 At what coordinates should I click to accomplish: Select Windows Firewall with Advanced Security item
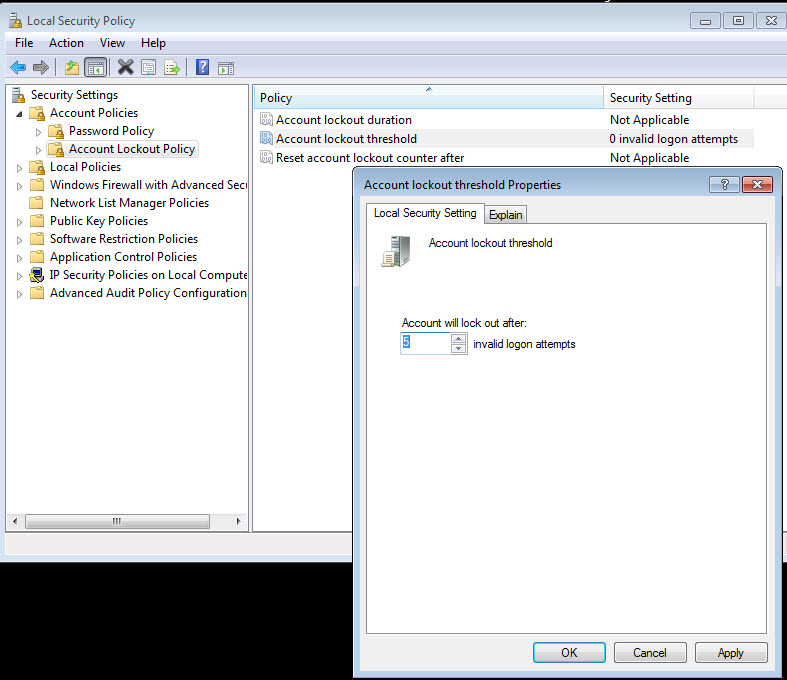[148, 185]
